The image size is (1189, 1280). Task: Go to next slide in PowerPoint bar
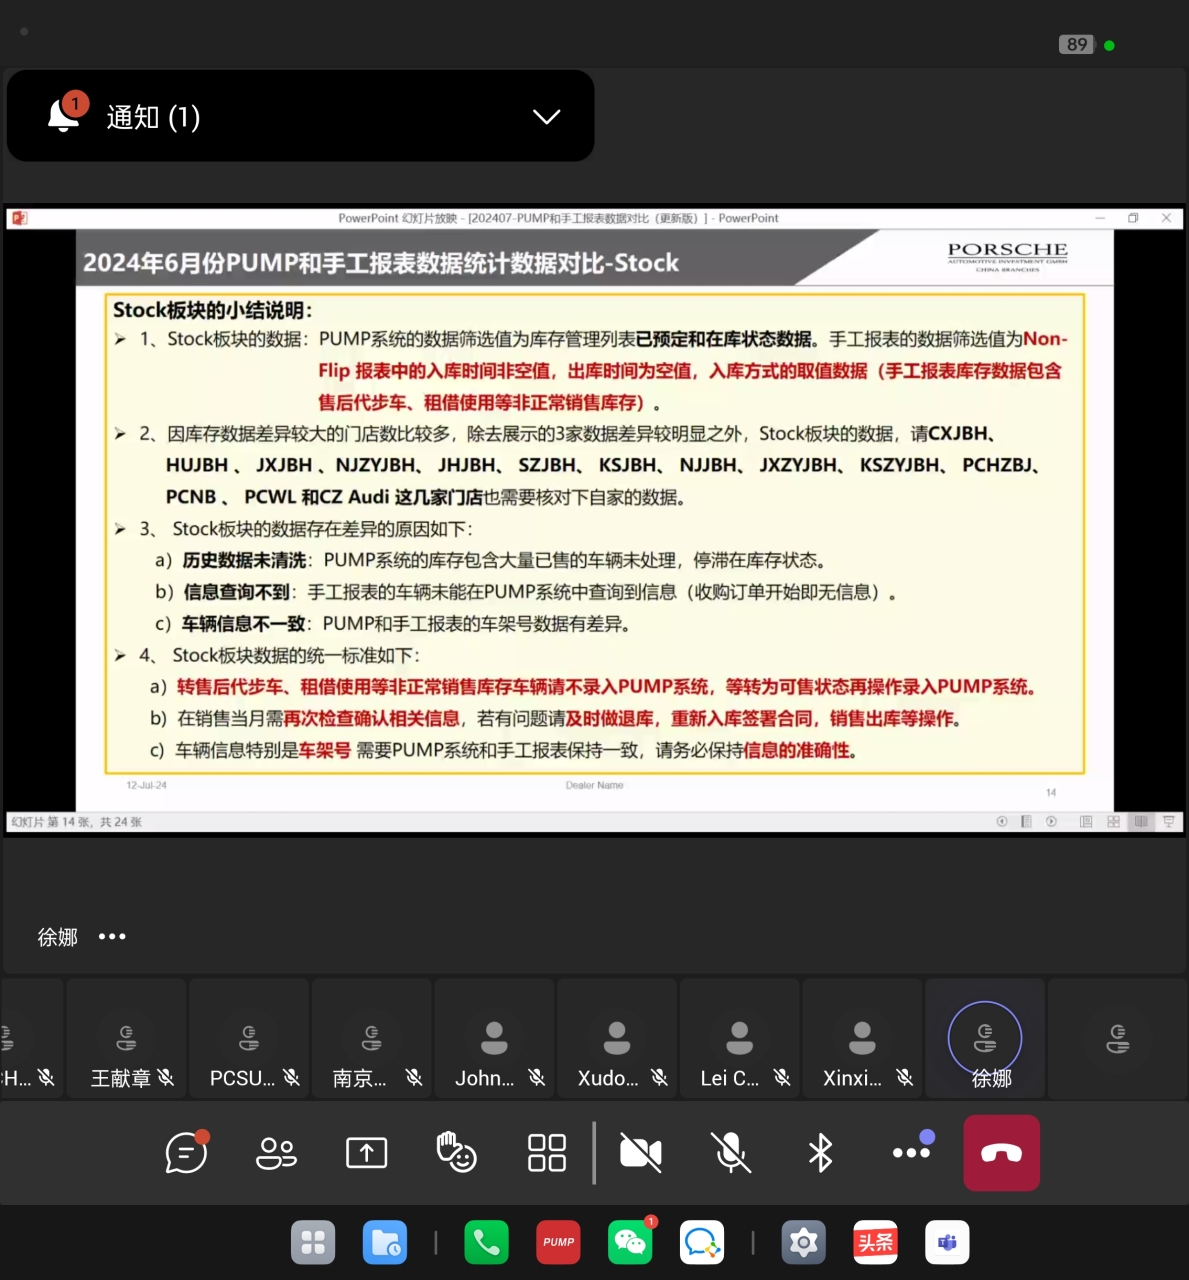1051,821
